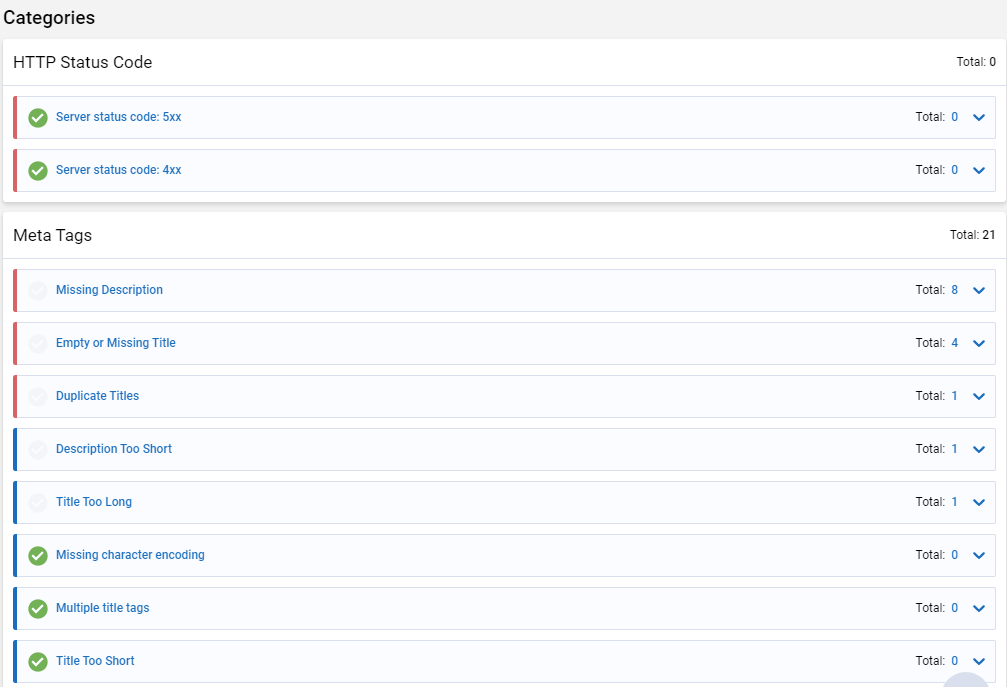1007x687 pixels.
Task: Open the Missing character encoding link
Action: 130,555
